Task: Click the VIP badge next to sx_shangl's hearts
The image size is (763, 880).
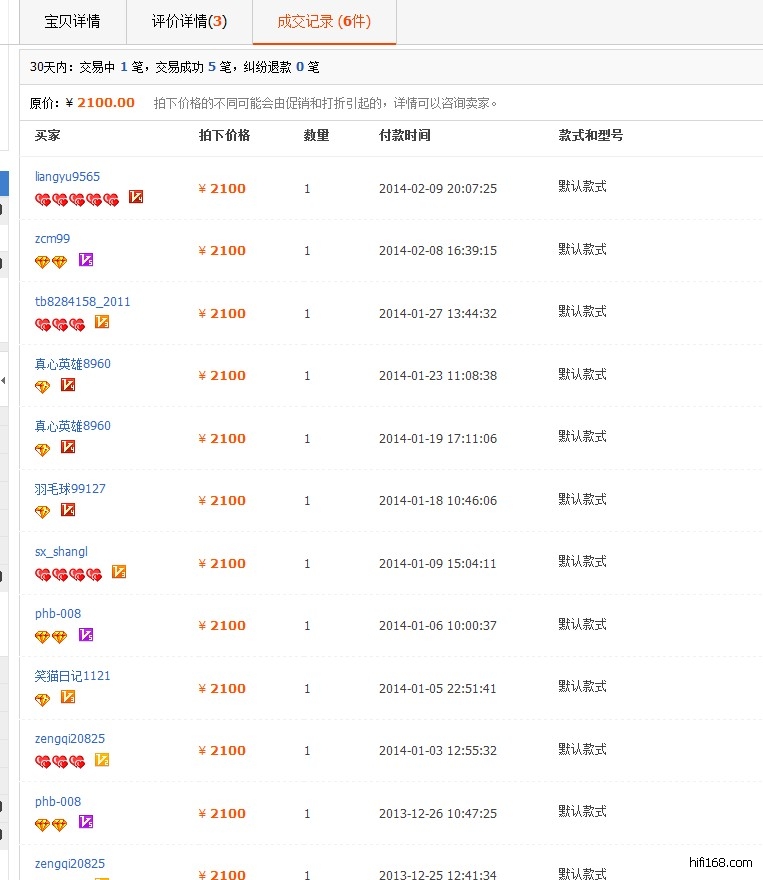Action: click(x=119, y=572)
